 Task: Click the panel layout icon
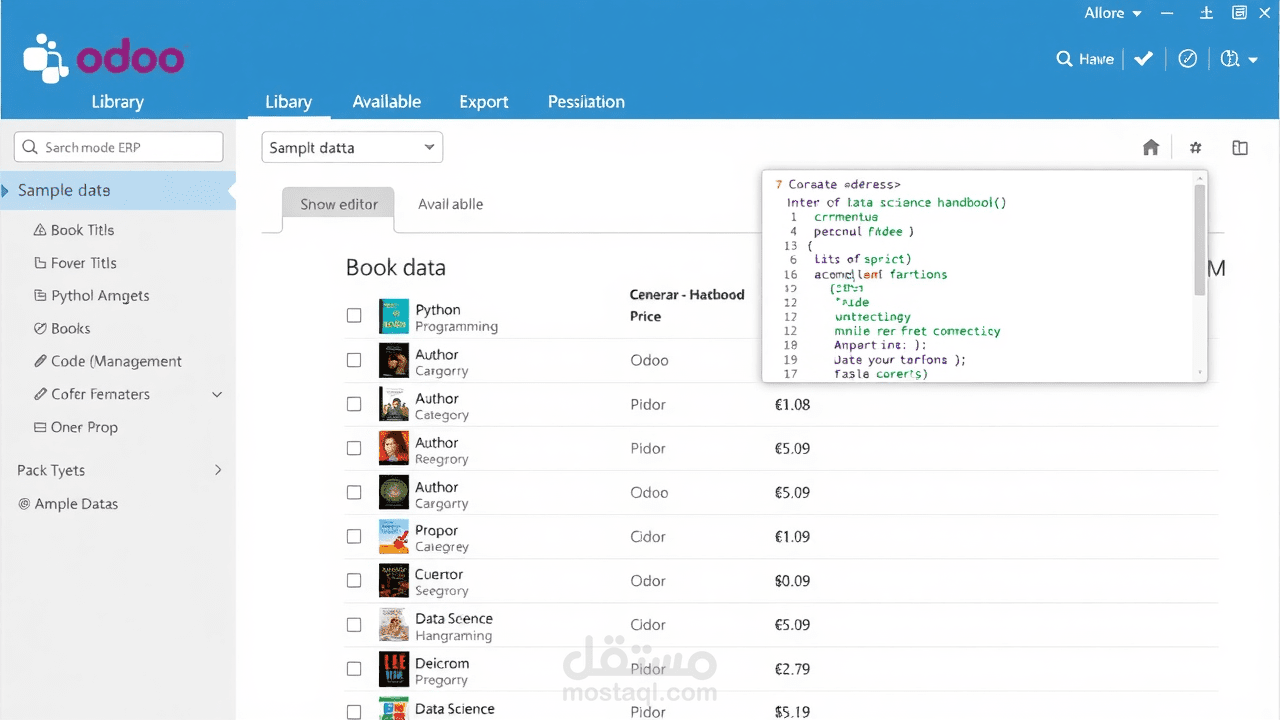point(1240,147)
